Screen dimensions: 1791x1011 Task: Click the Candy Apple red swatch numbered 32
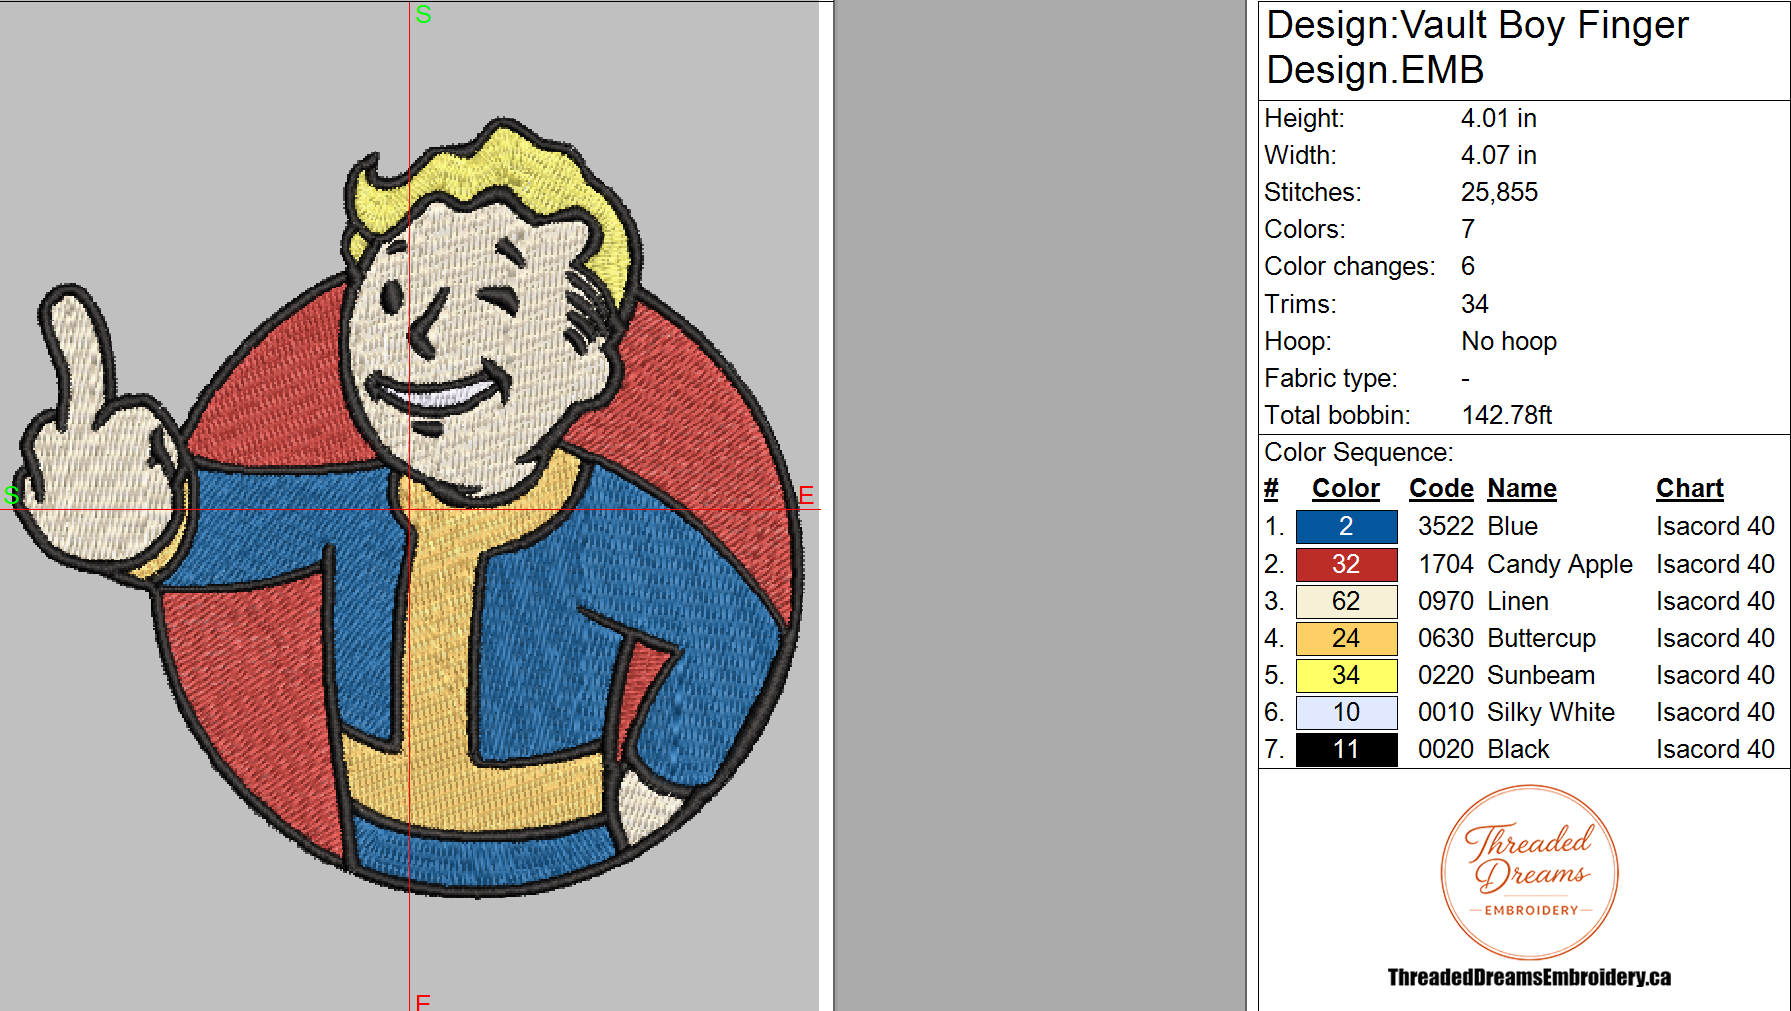pyautogui.click(x=1346, y=564)
